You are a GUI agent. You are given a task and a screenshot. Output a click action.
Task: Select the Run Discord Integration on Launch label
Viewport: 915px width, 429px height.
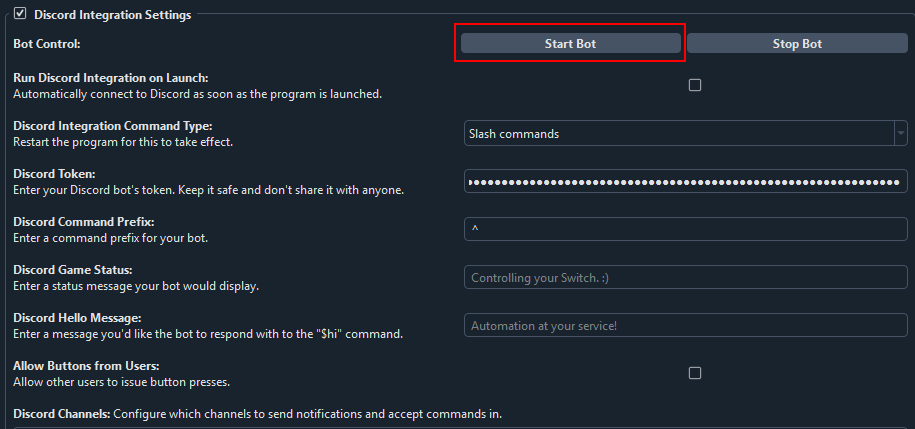pyautogui.click(x=117, y=78)
